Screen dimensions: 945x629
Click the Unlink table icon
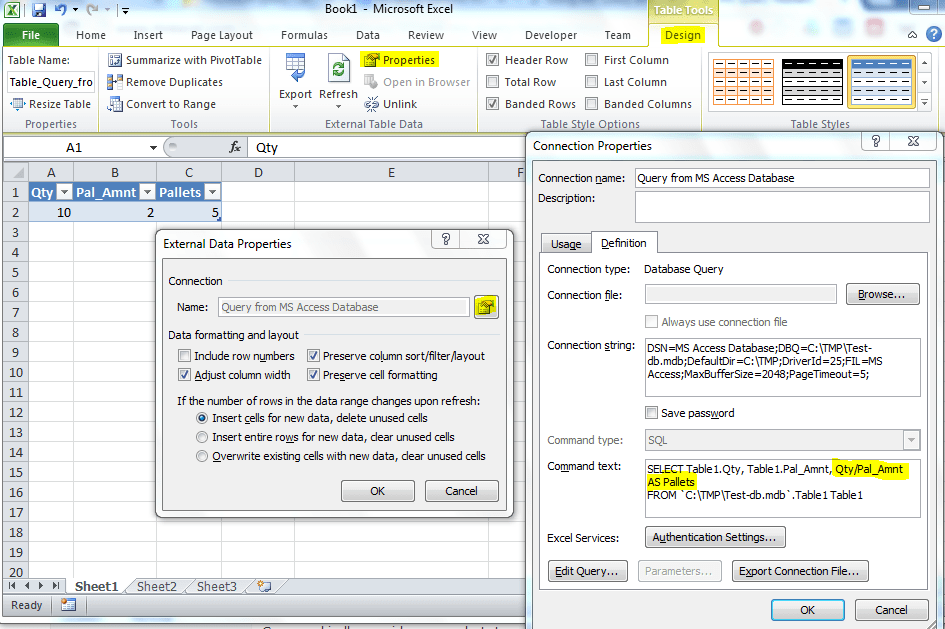(x=371, y=104)
